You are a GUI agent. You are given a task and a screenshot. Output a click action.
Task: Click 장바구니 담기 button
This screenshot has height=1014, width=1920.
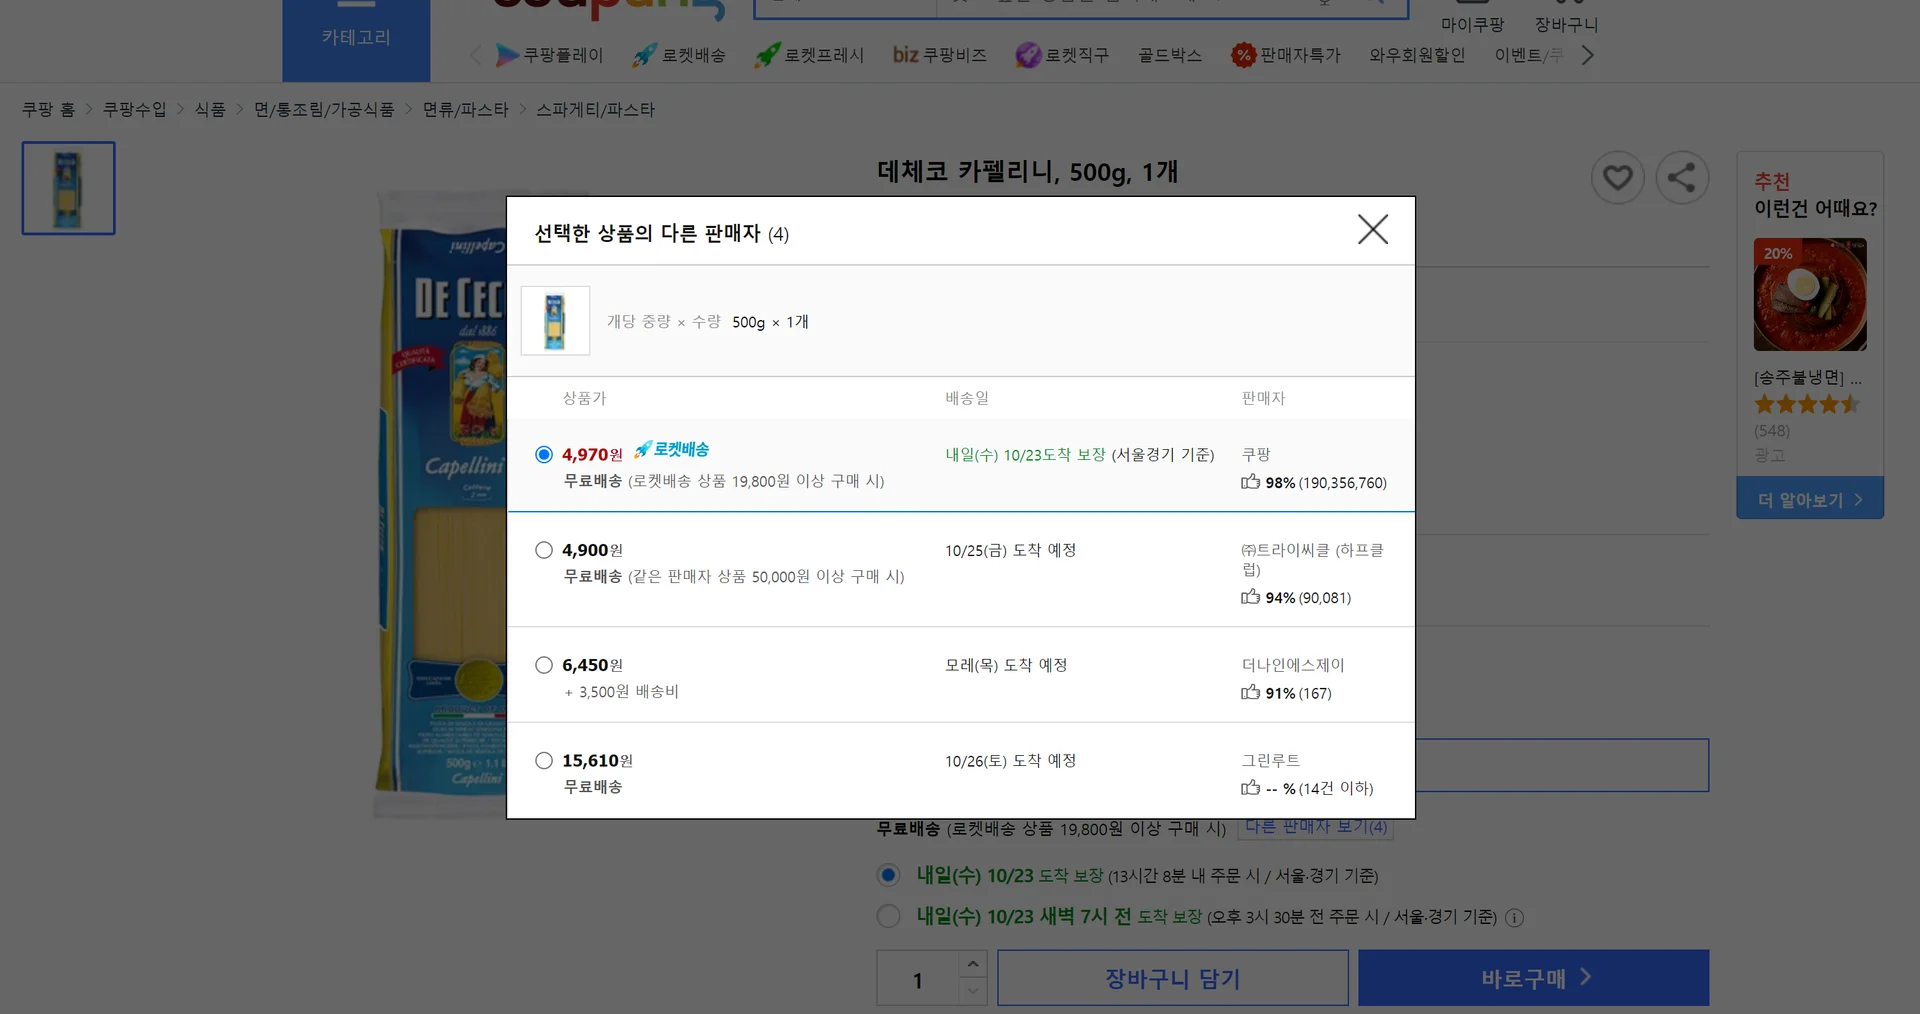pos(1172,978)
